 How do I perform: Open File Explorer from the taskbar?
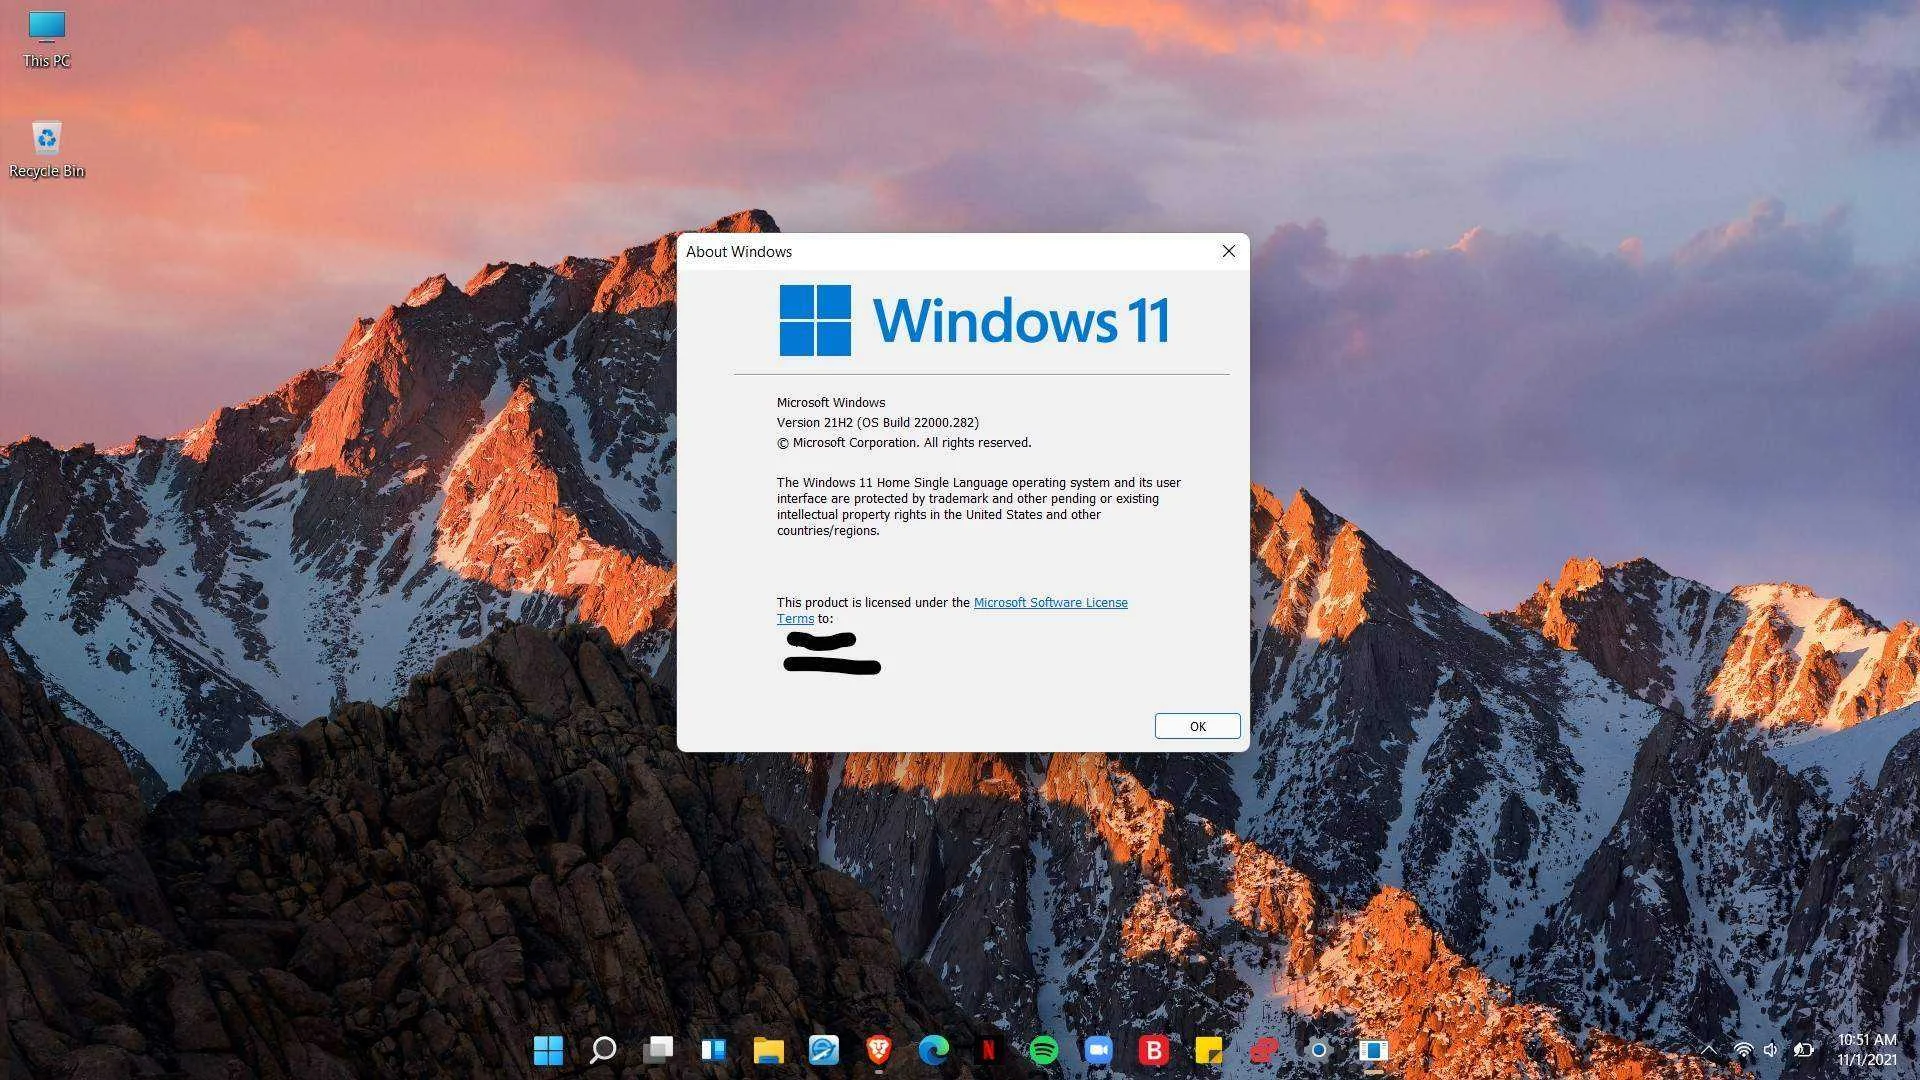768,1050
